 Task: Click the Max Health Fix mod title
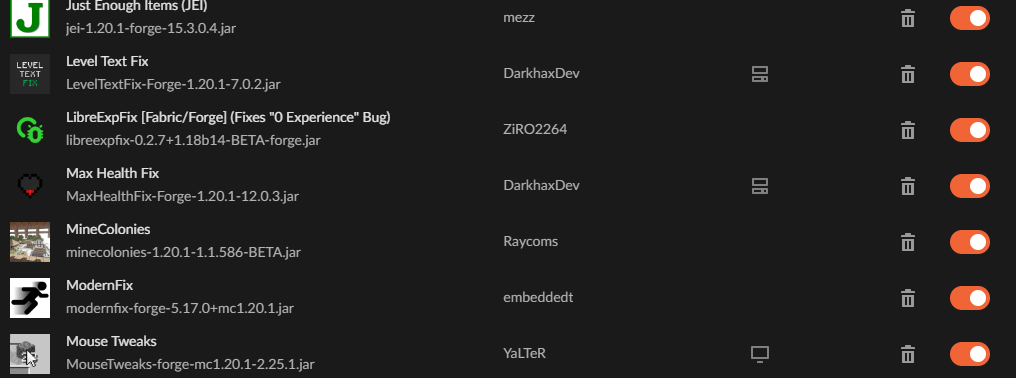(112, 173)
